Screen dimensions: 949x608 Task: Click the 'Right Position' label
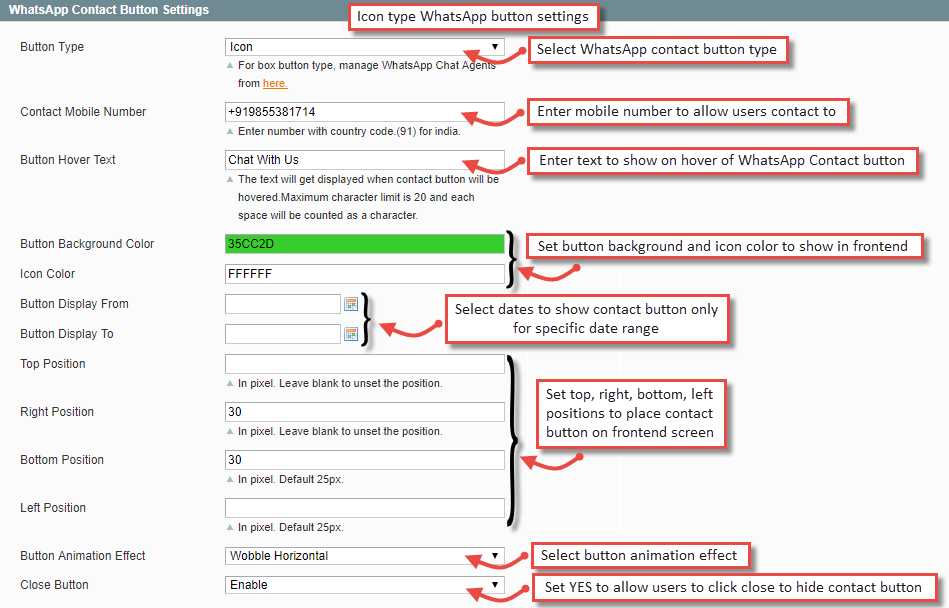coord(57,412)
